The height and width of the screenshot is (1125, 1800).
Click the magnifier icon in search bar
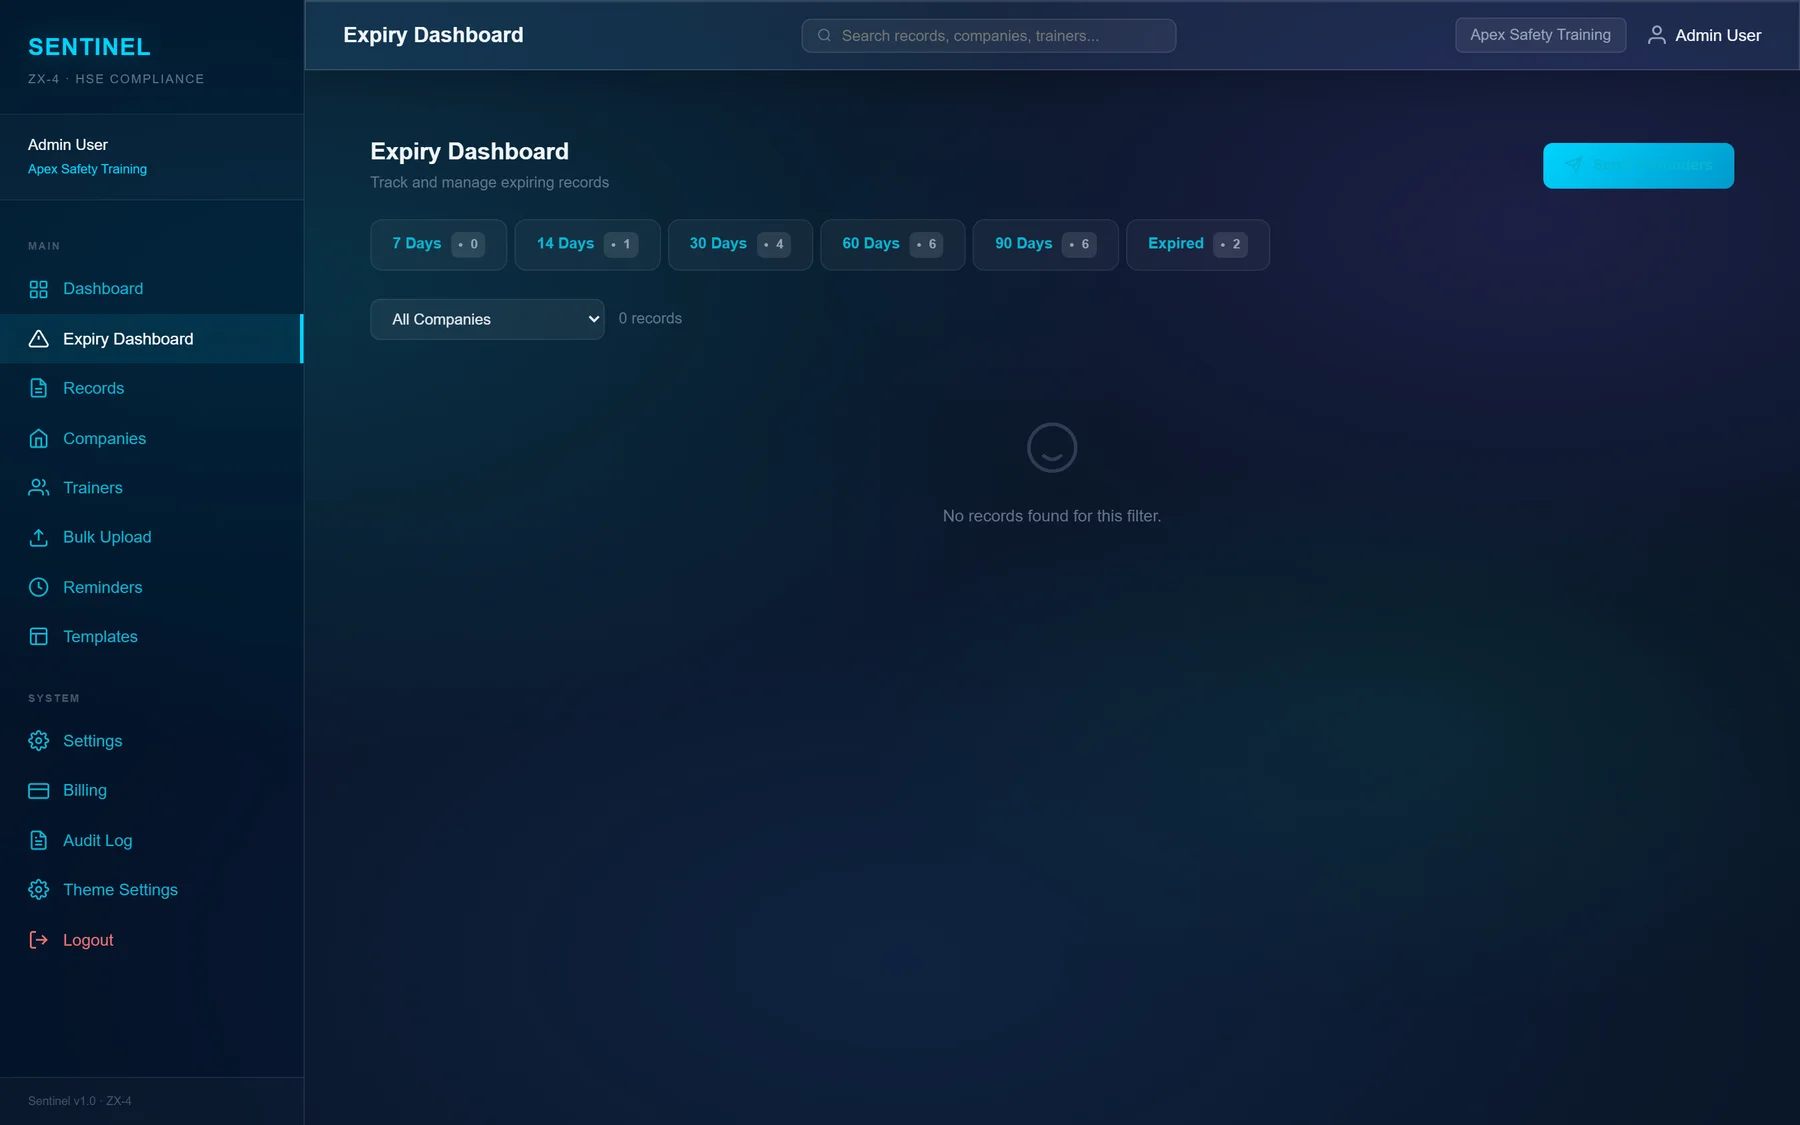coord(824,35)
